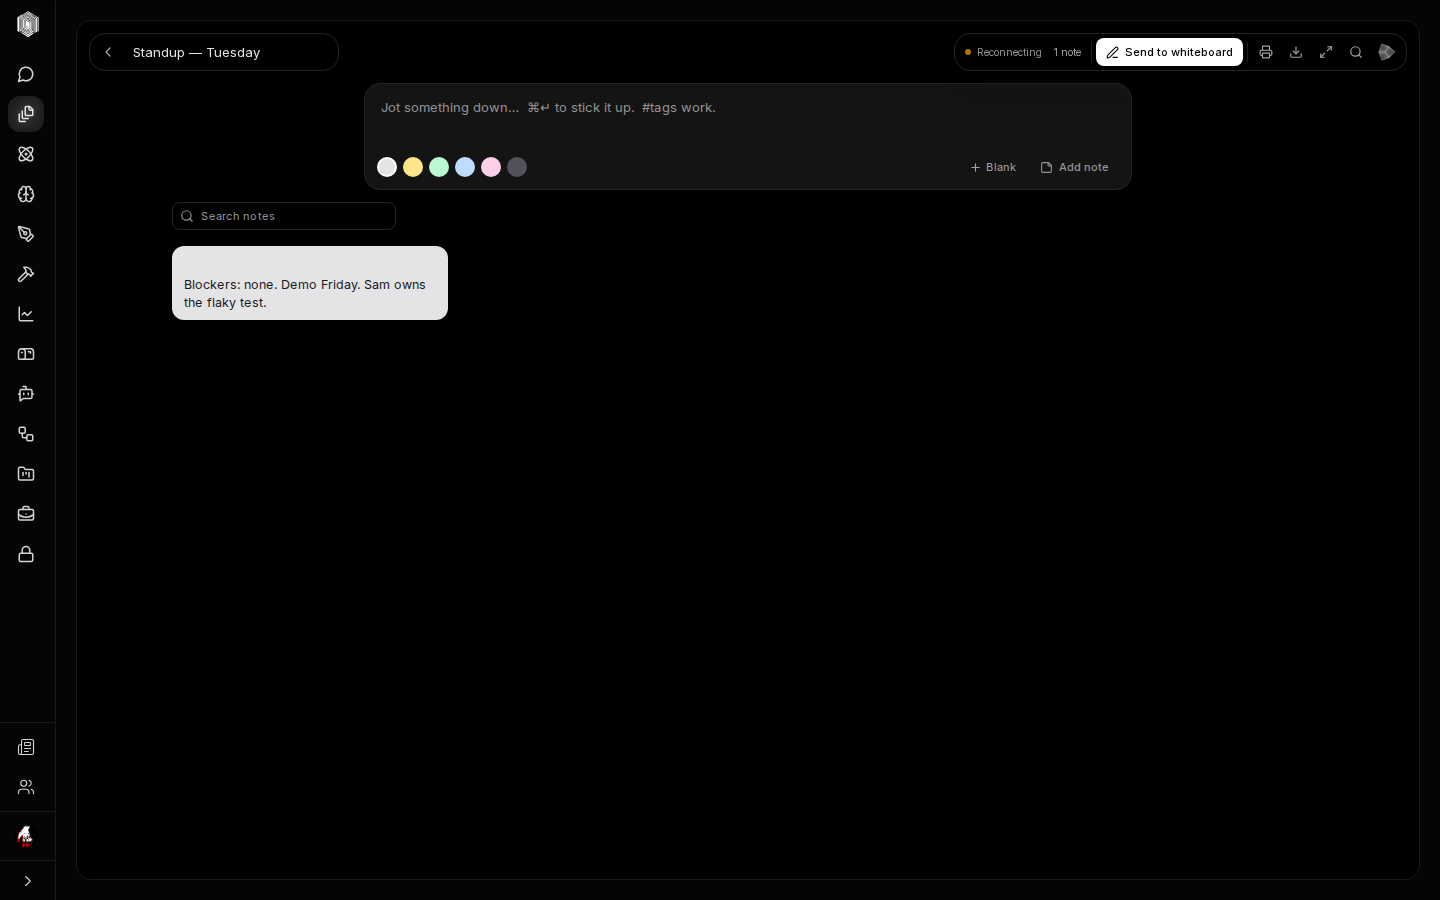The image size is (1440, 900).
Task: Open the hammer tool icon in the sidebar
Action: pos(26,274)
